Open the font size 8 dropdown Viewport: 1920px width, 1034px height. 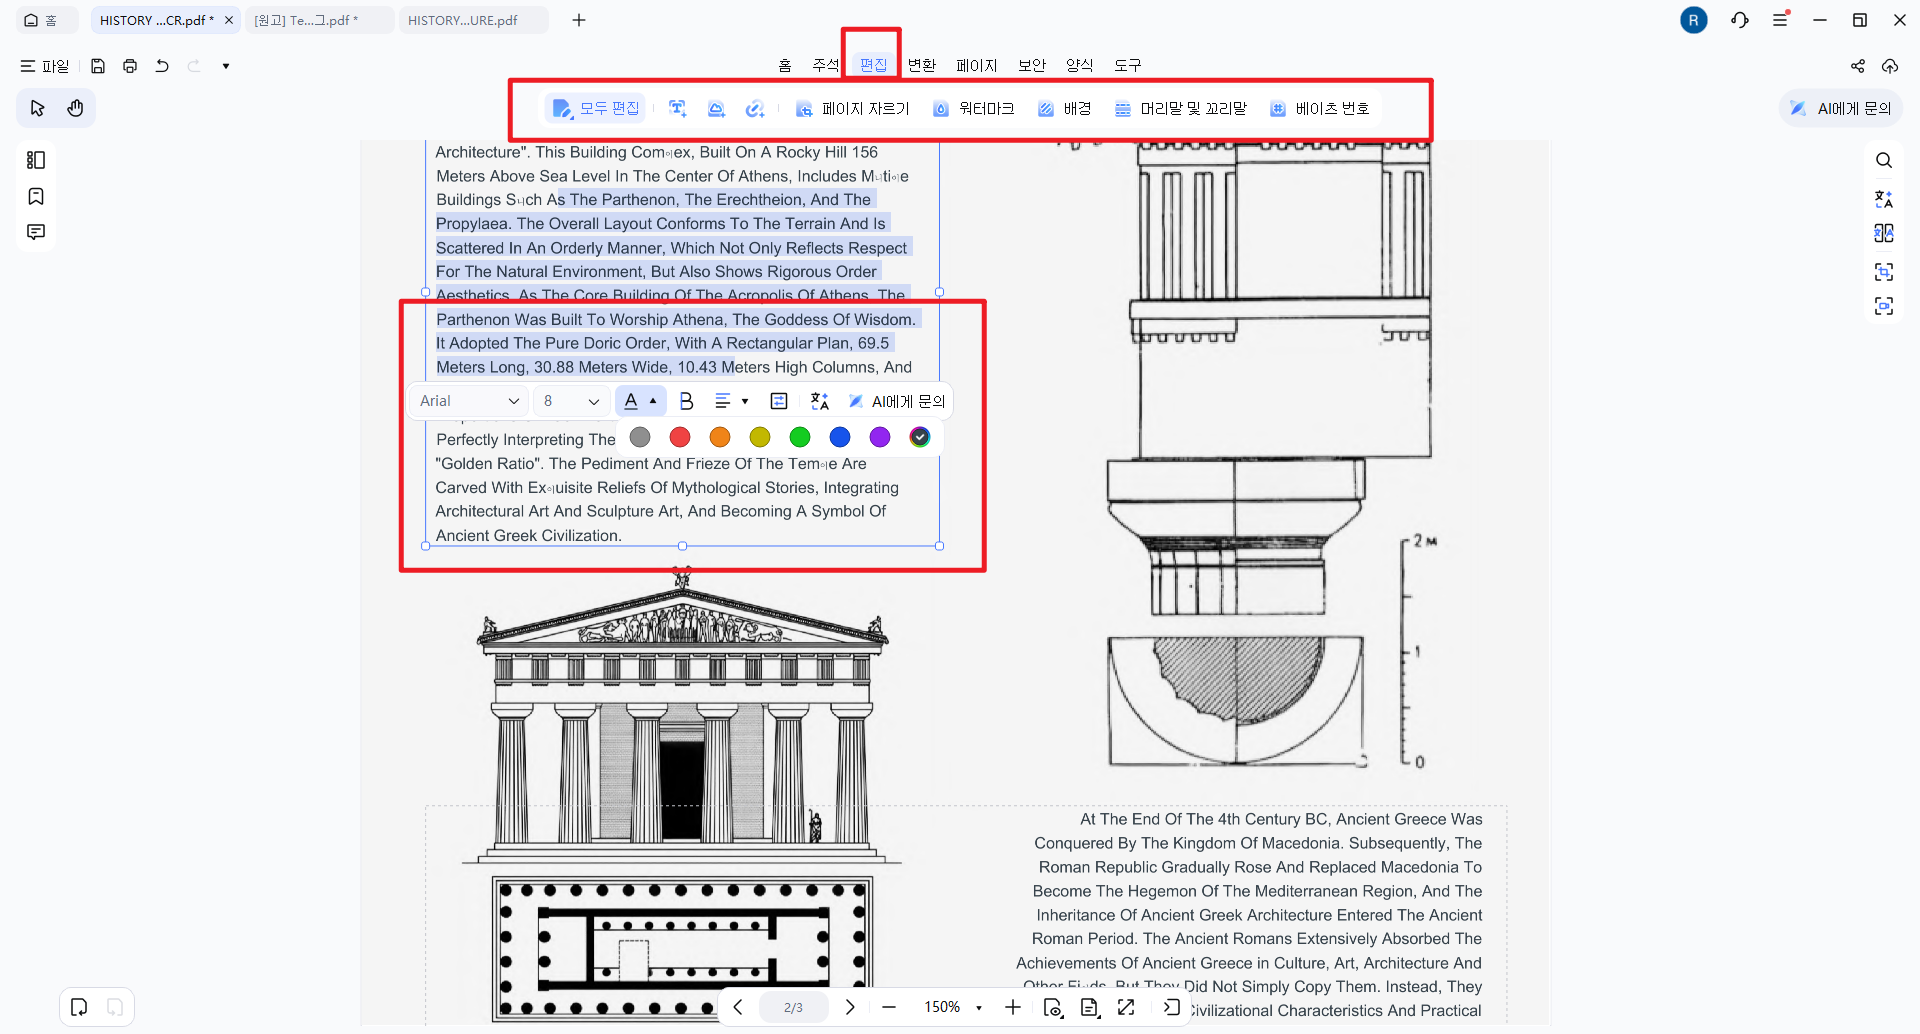pos(570,401)
